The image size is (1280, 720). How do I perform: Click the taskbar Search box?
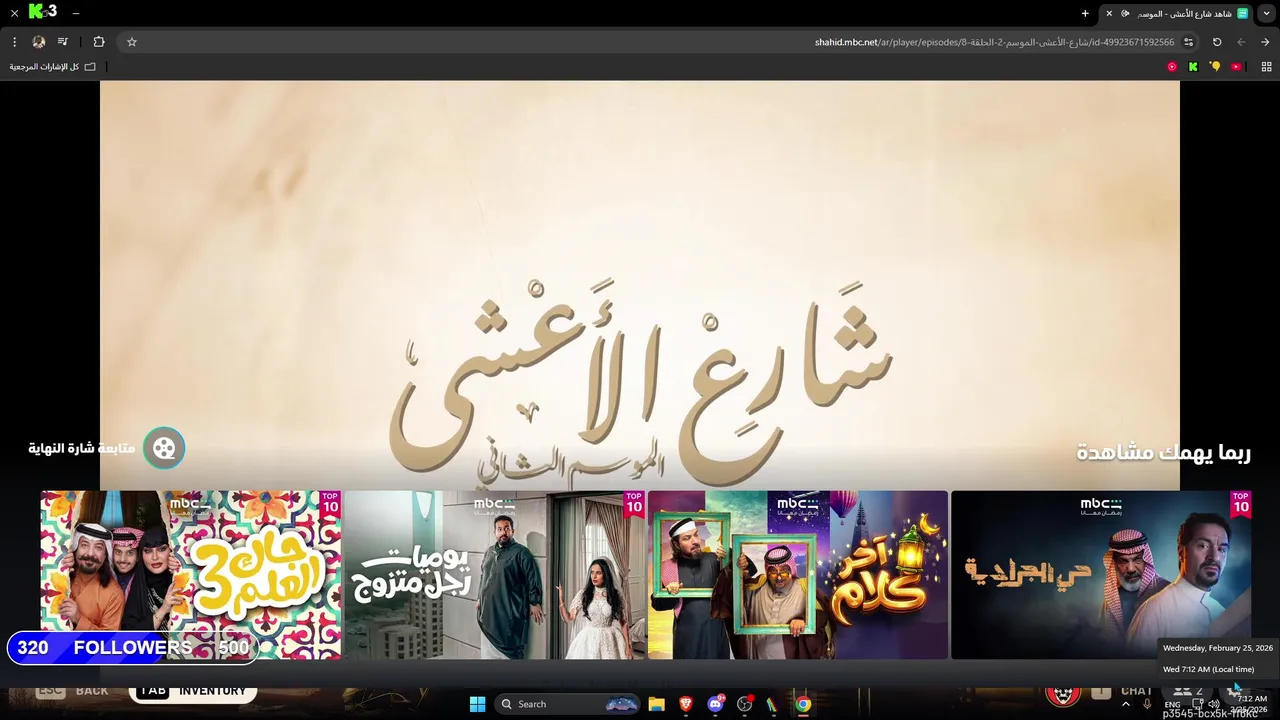tap(566, 704)
